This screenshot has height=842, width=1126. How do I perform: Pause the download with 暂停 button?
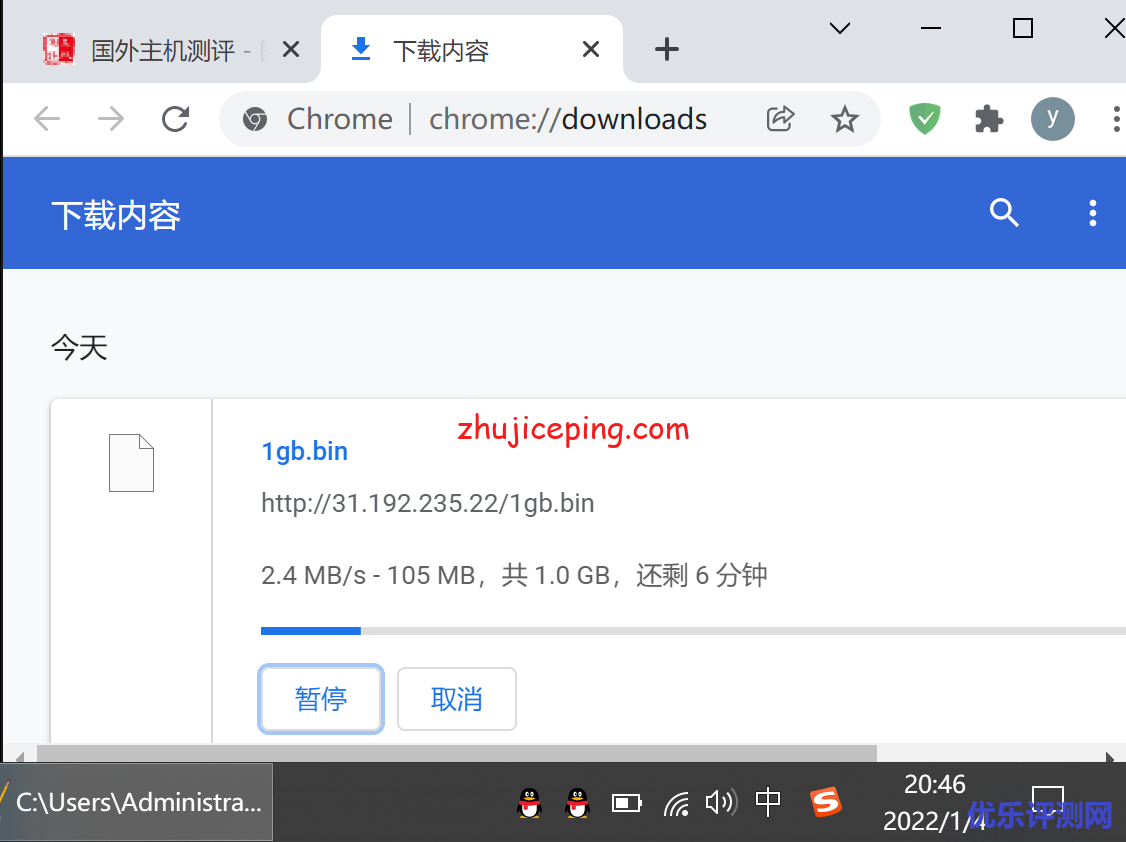[x=321, y=699]
